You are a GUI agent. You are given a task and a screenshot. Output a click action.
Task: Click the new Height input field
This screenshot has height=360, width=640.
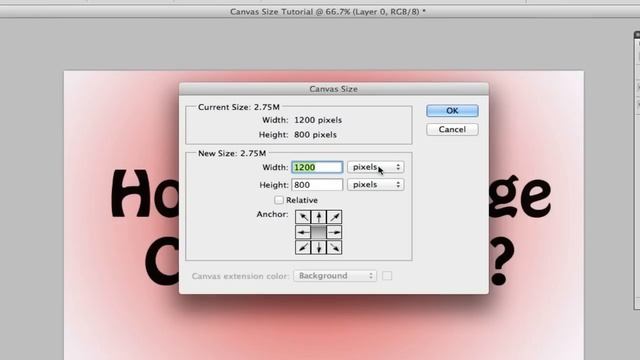click(317, 185)
